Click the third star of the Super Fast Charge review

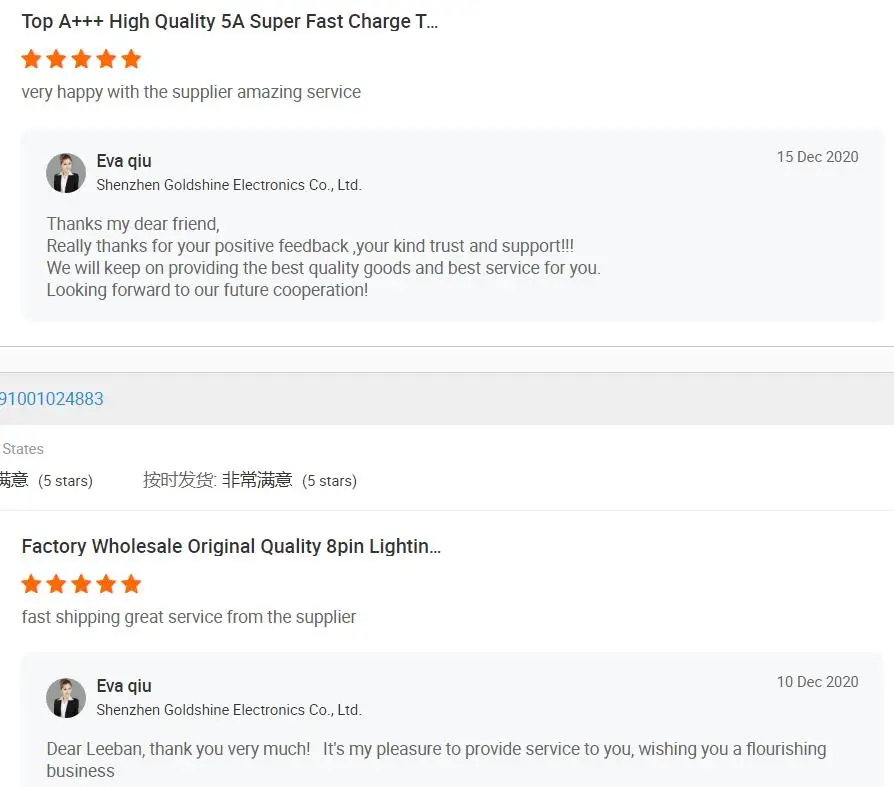click(x=81, y=59)
